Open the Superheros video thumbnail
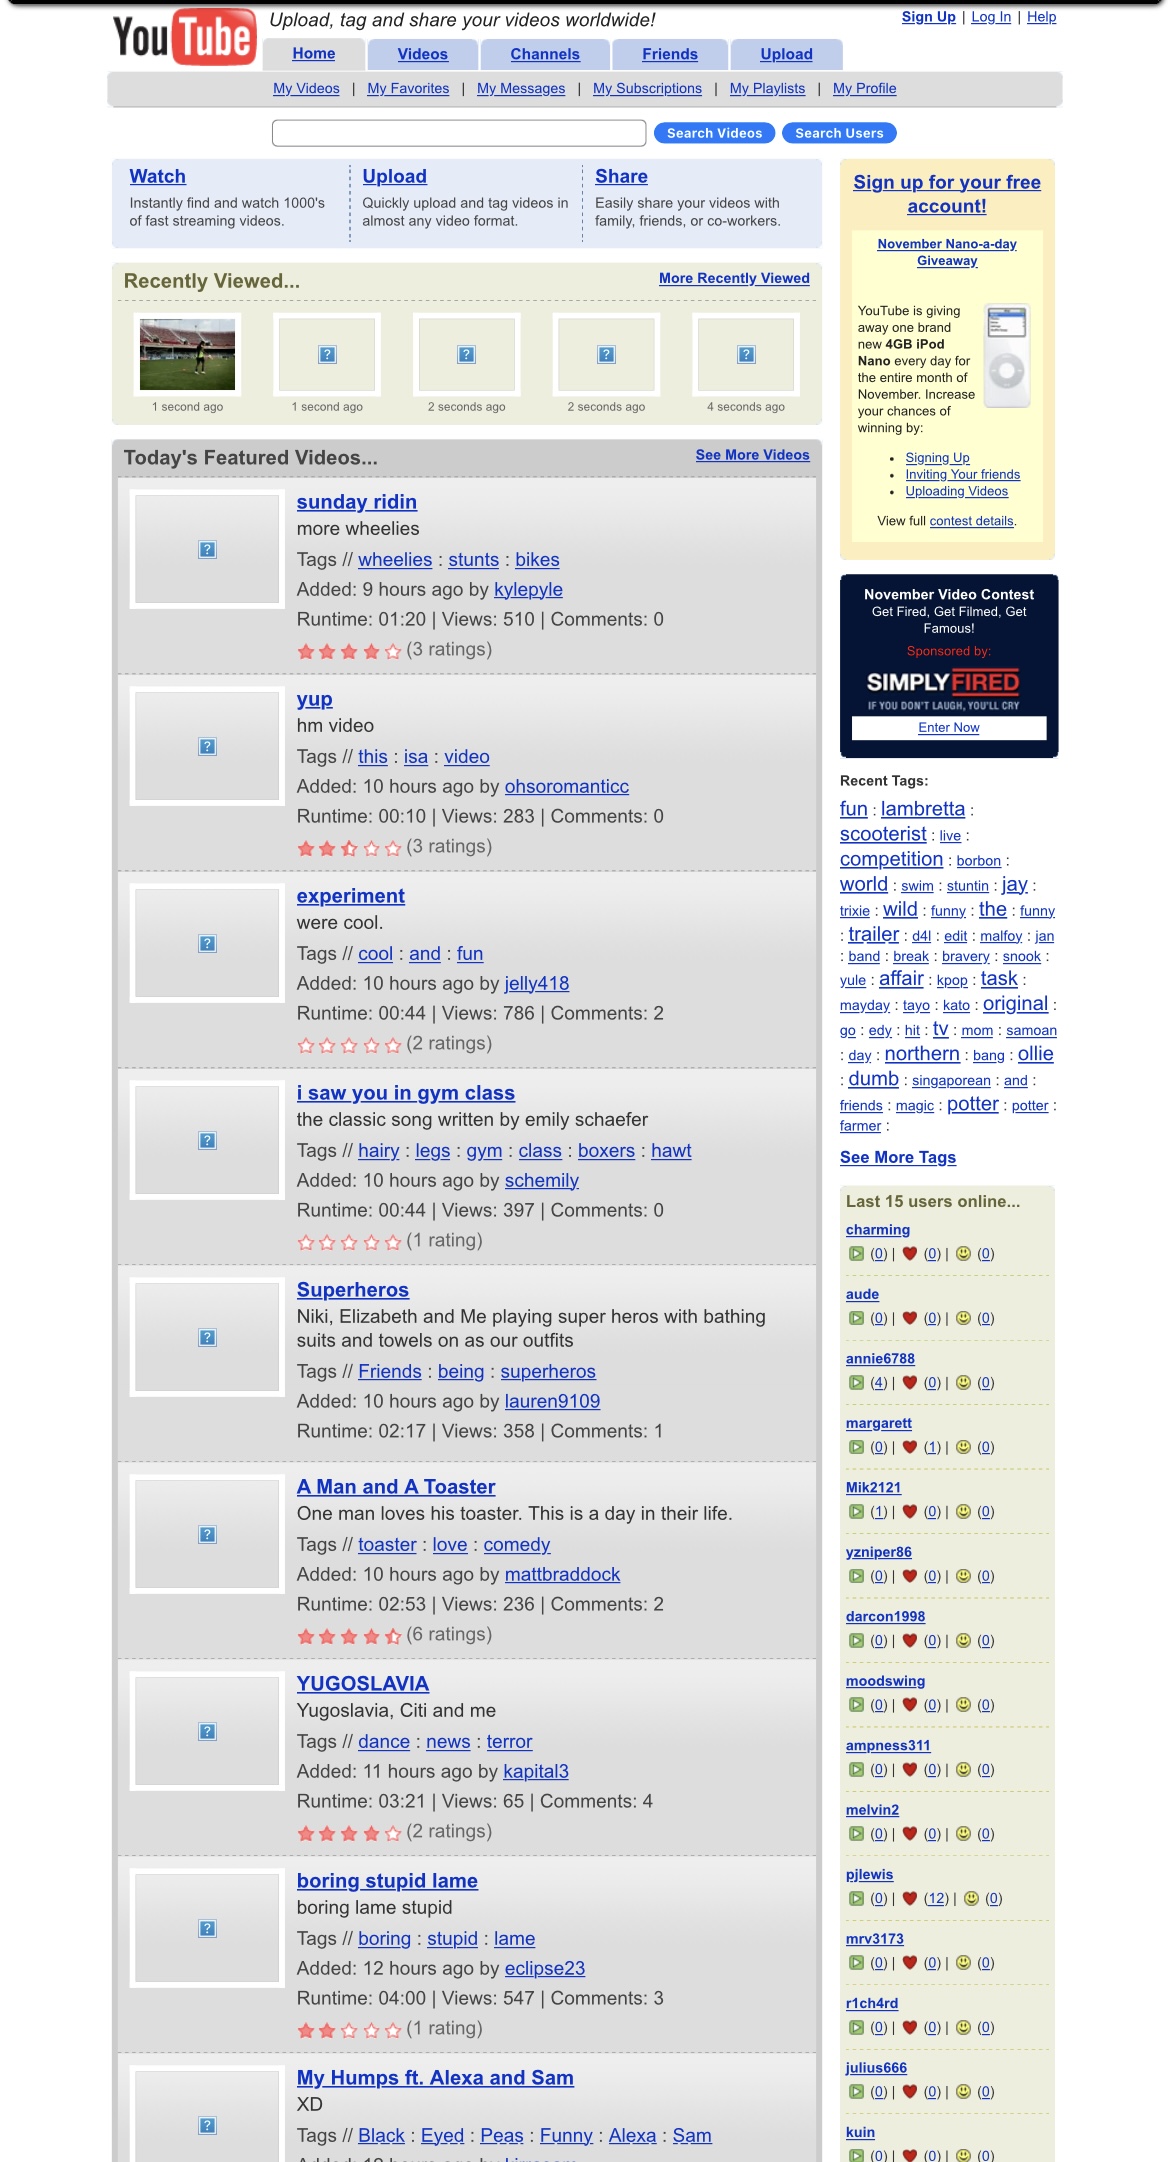 point(207,1337)
